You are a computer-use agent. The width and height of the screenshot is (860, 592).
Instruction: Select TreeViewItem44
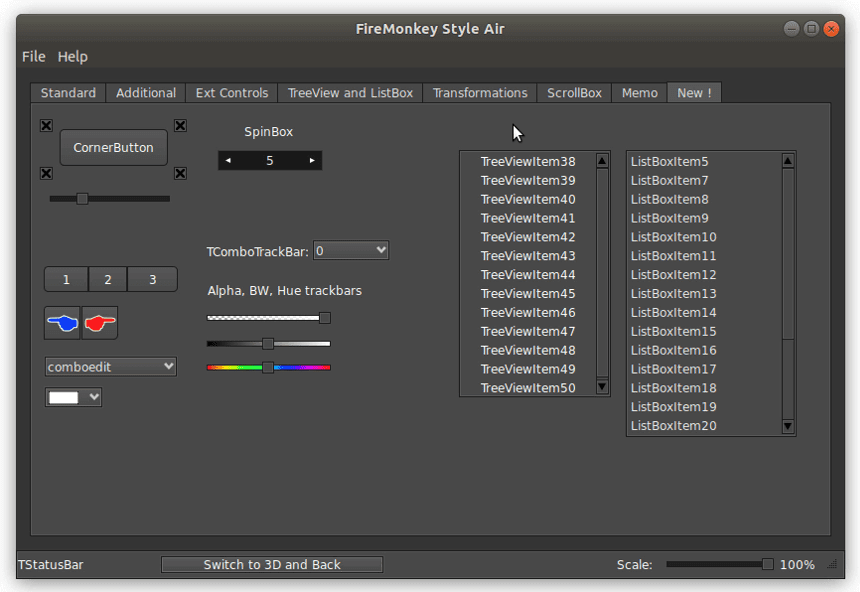coord(528,274)
